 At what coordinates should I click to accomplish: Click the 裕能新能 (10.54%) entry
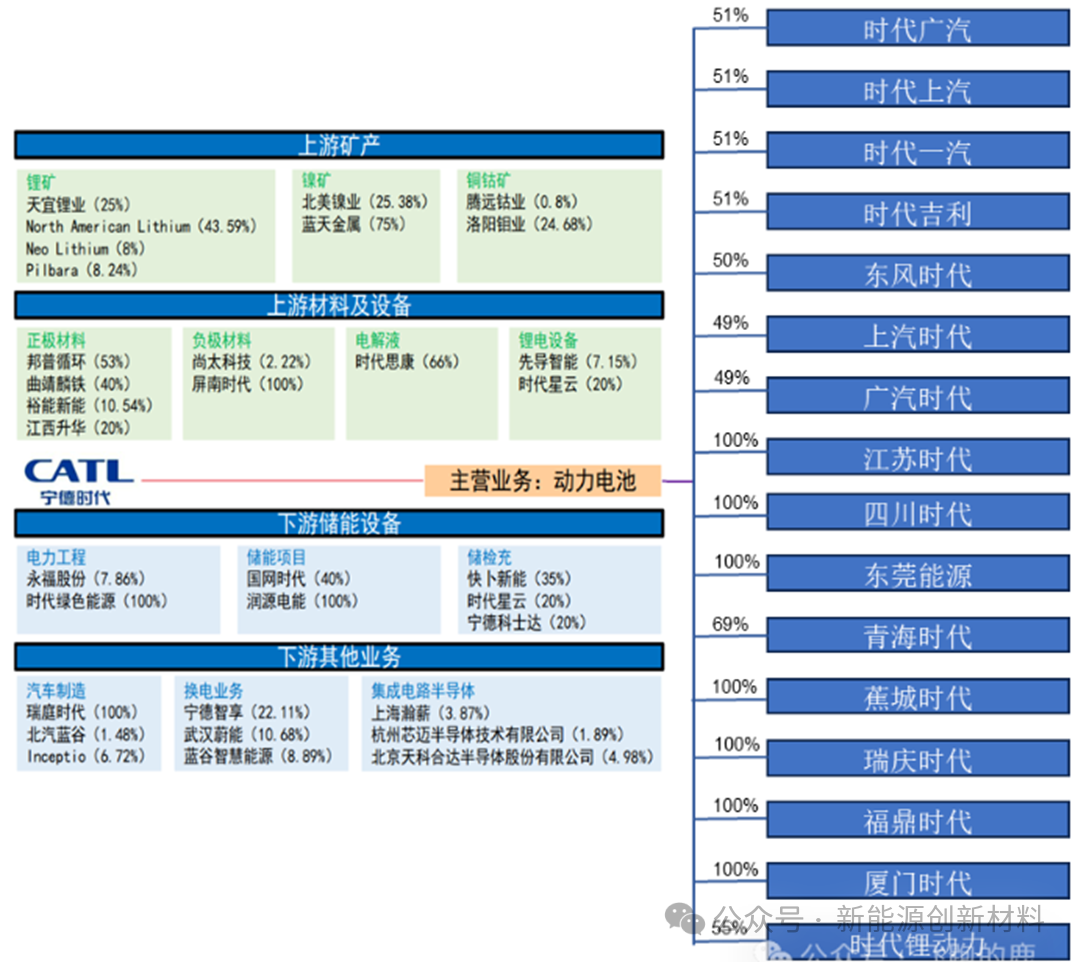89,406
